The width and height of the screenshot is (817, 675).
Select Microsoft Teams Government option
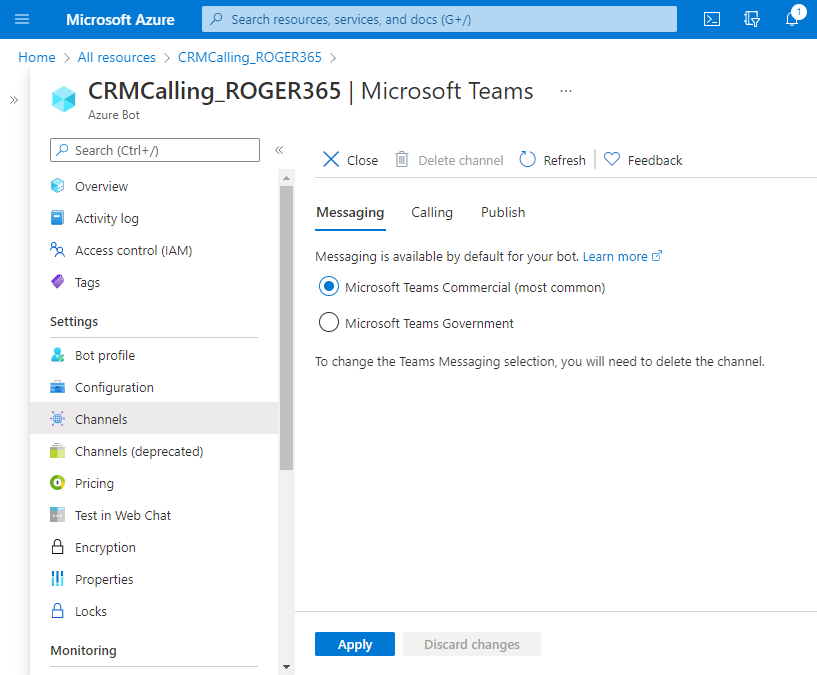point(329,323)
